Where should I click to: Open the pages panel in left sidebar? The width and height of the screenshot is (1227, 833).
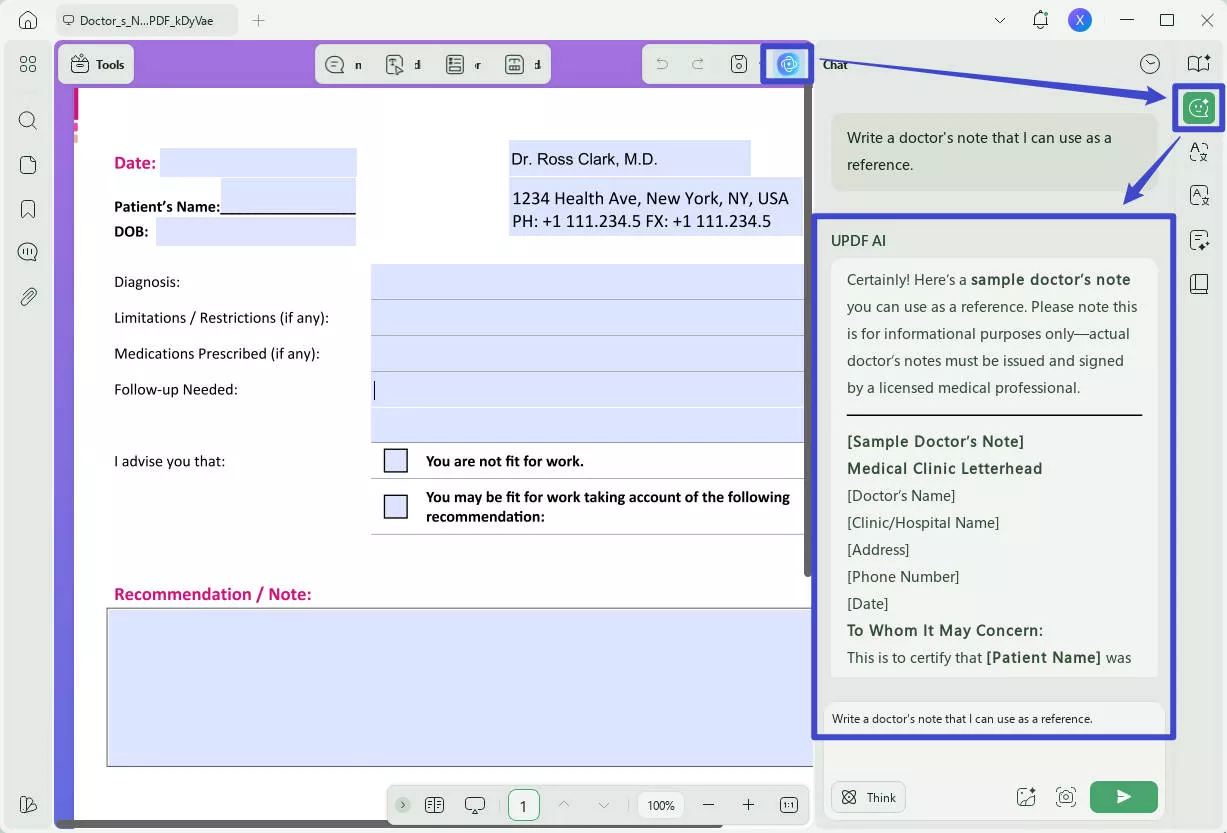pyautogui.click(x=28, y=165)
